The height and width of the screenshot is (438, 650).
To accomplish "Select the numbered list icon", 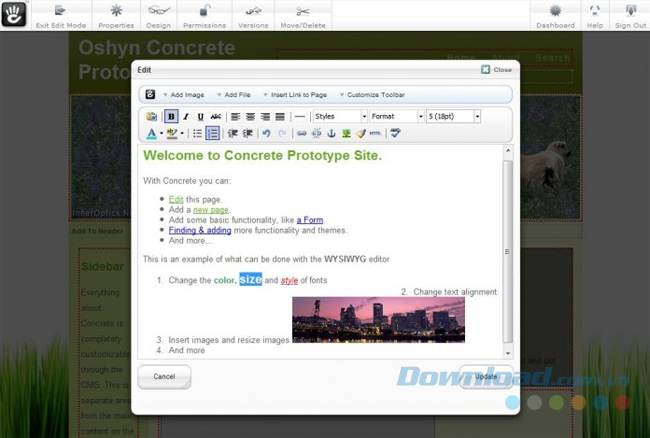I will (x=213, y=133).
